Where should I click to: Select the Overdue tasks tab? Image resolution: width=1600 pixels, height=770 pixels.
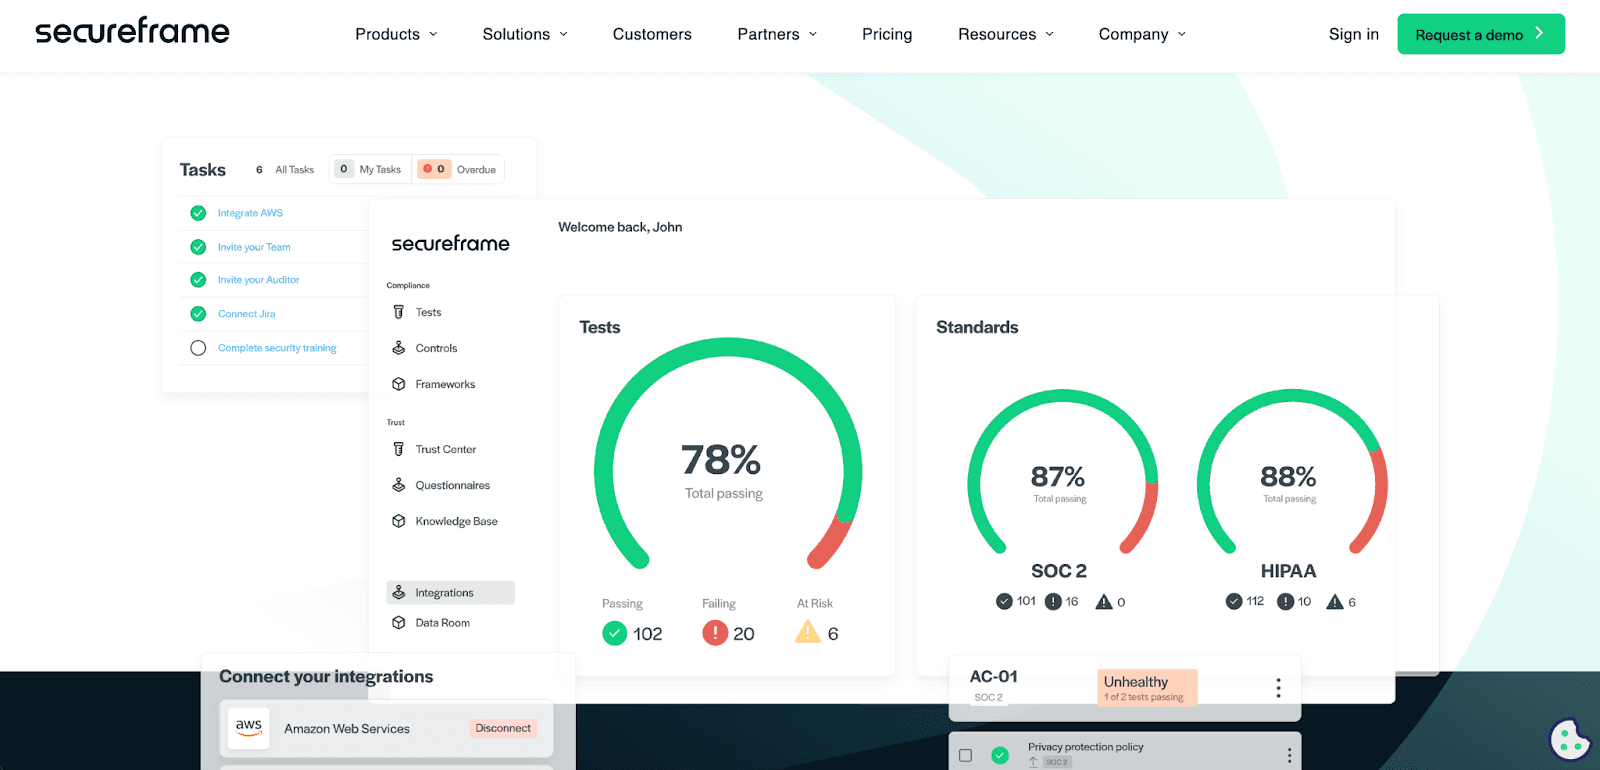point(459,169)
